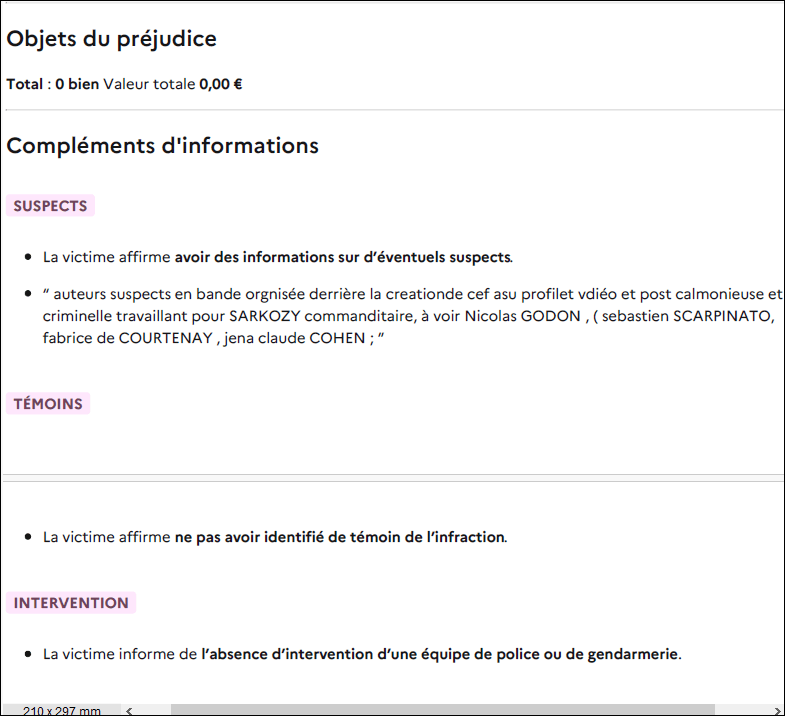Image resolution: width=785 pixels, height=716 pixels.
Task: Click the bold text 'ne pas avoir identifié de témoin'
Action: click(x=340, y=537)
